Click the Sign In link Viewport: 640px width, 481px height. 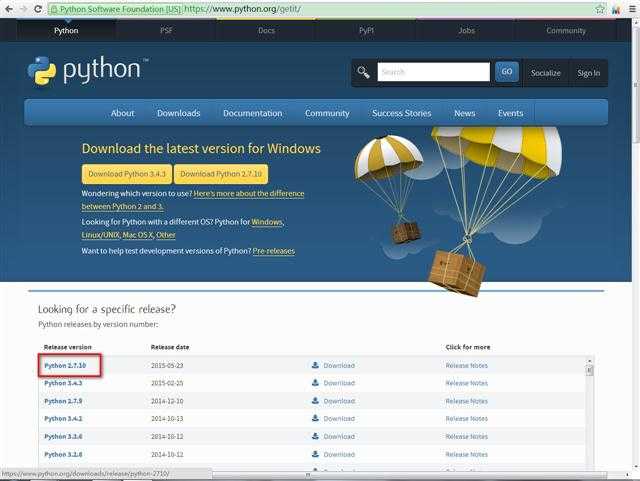pyautogui.click(x=588, y=73)
